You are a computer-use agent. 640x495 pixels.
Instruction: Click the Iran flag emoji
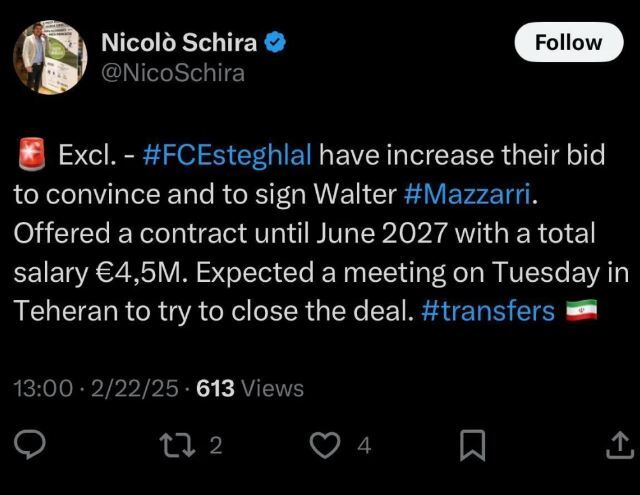click(582, 311)
